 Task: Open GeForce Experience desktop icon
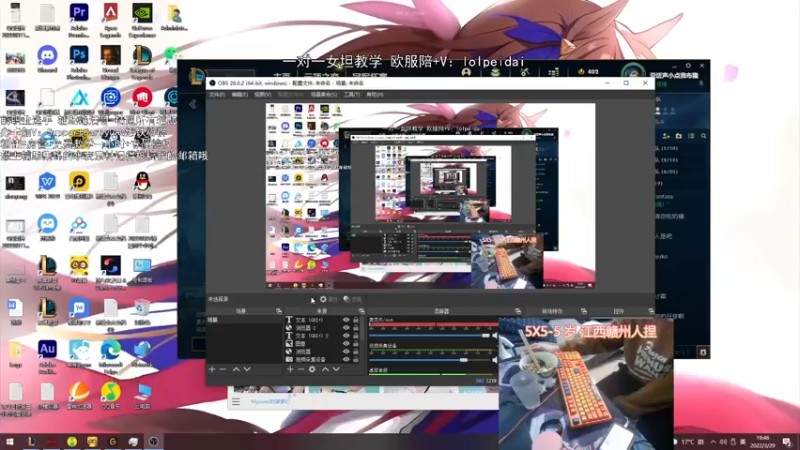coord(142,18)
